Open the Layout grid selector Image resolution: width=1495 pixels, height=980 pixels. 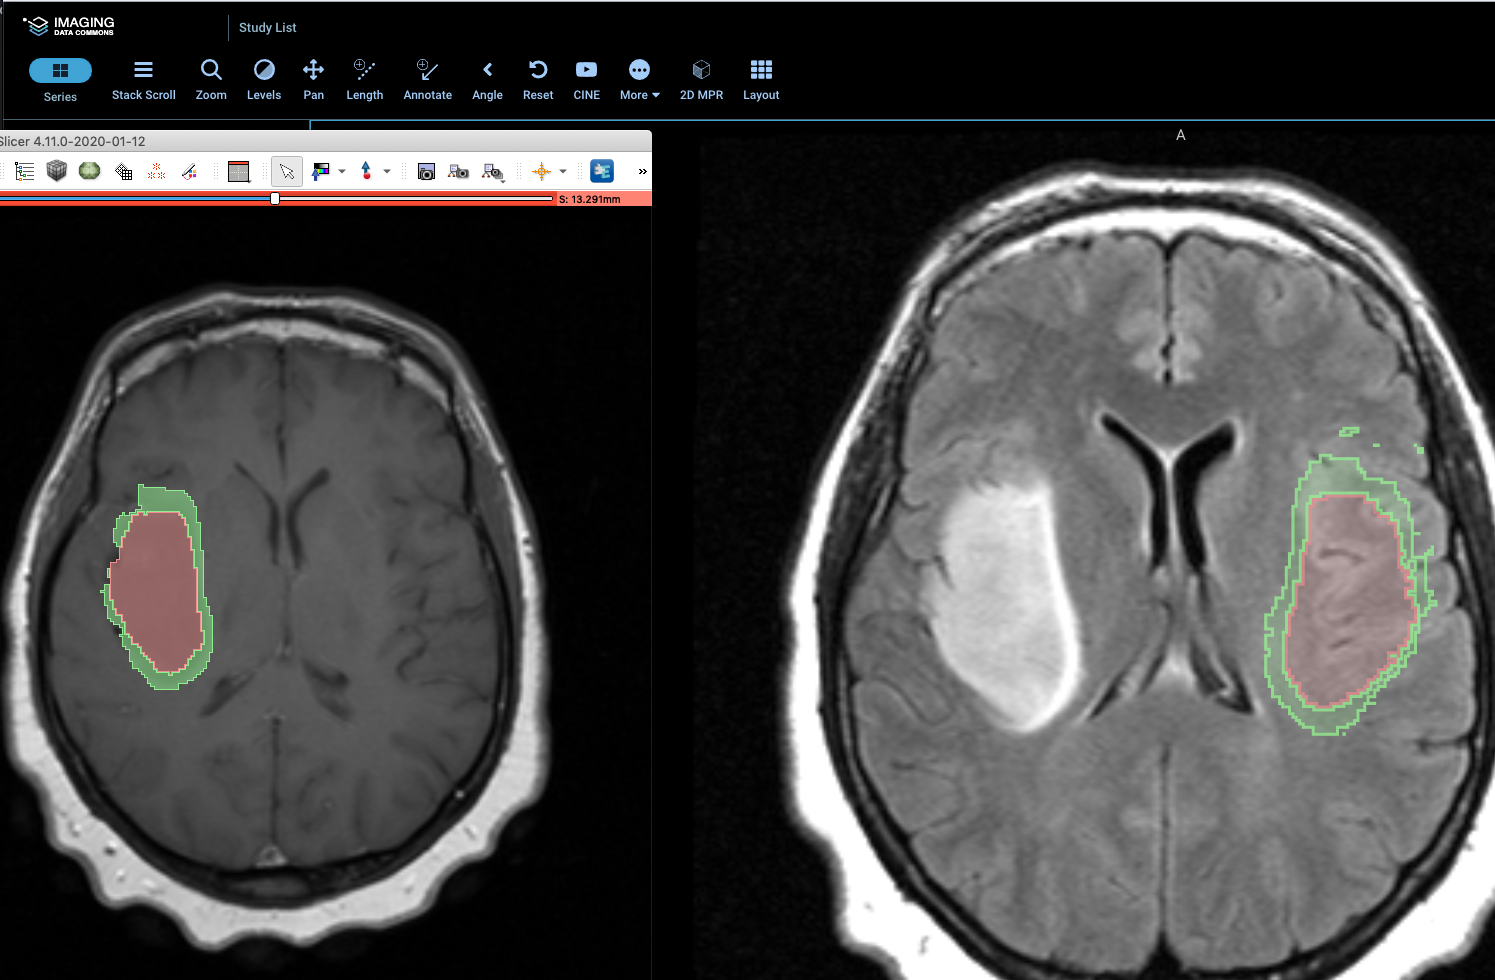[x=761, y=80]
